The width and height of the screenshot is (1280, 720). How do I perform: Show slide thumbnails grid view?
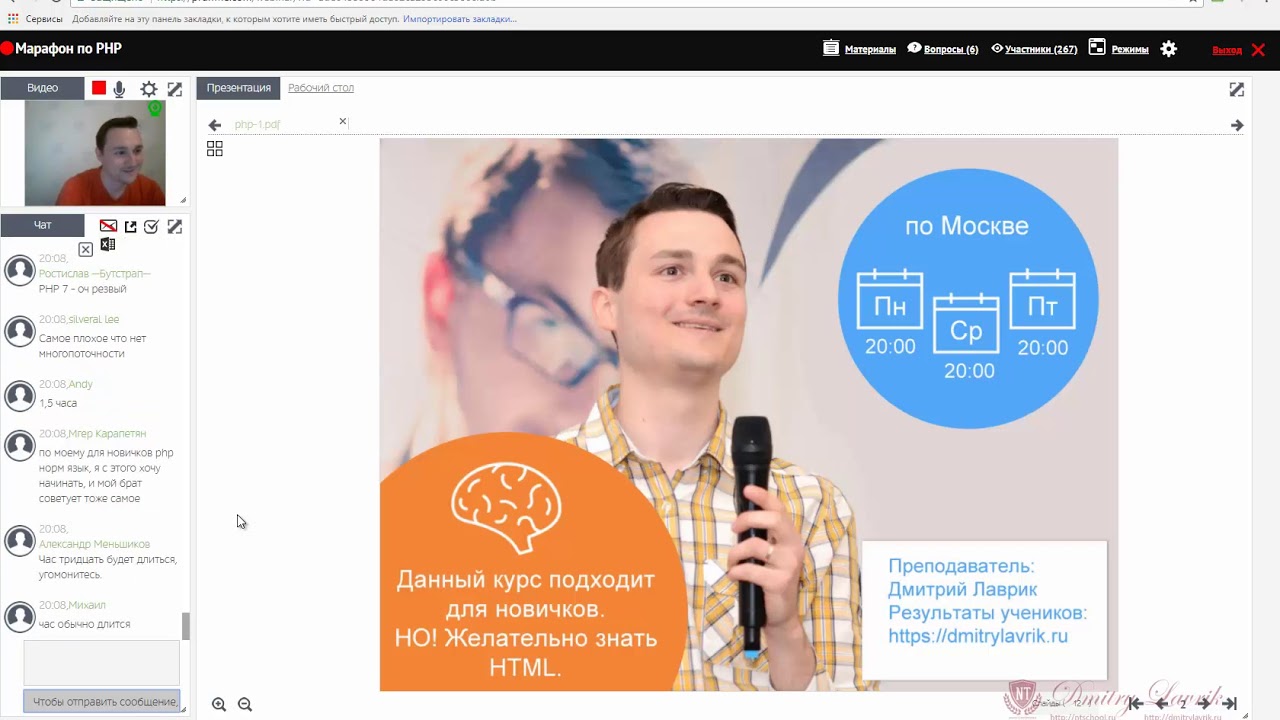[x=215, y=148]
